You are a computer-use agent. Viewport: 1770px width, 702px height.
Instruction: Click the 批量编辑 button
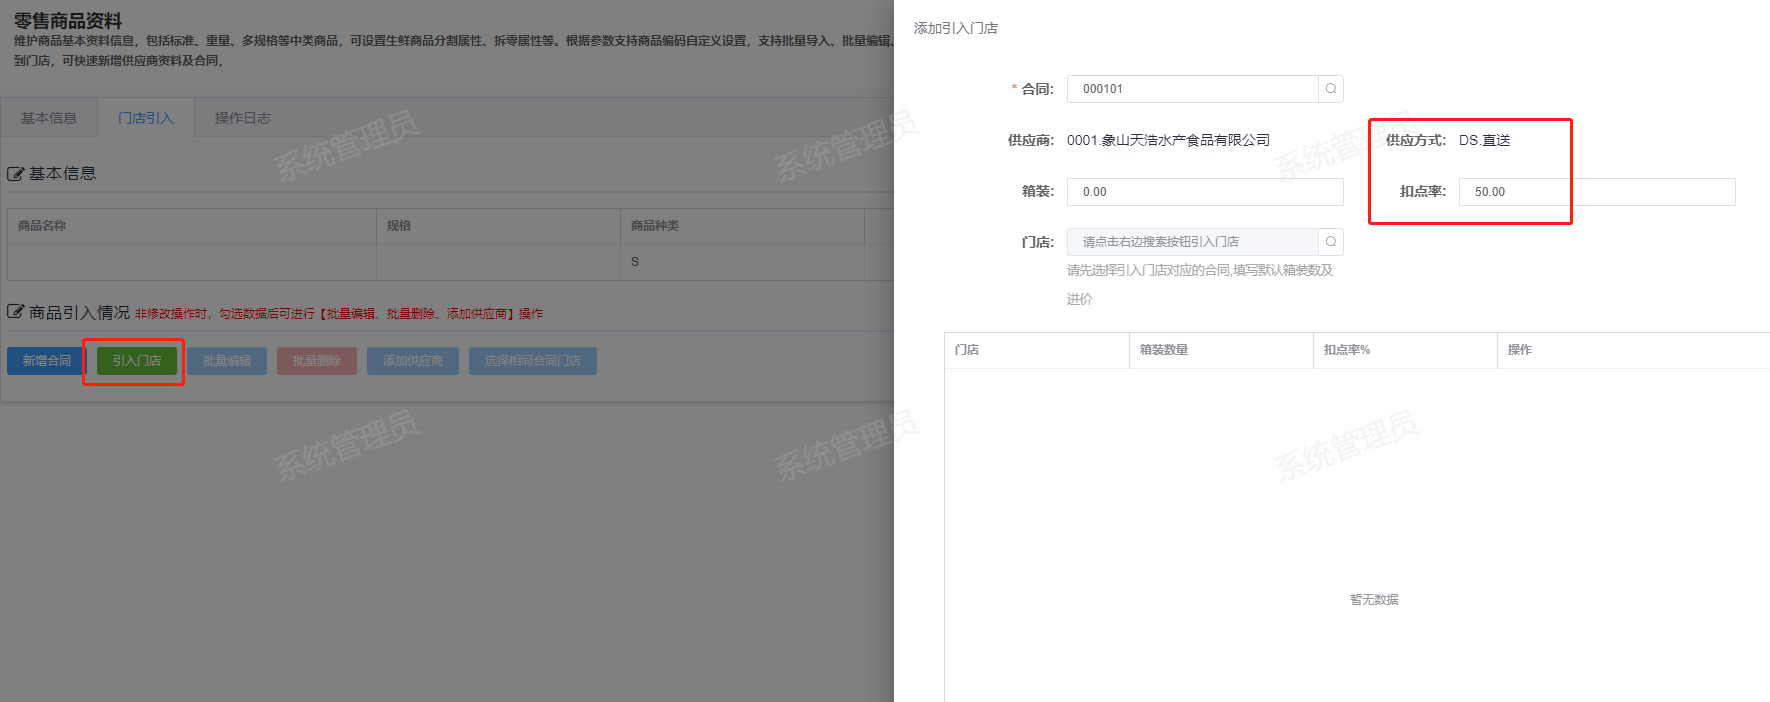point(227,361)
